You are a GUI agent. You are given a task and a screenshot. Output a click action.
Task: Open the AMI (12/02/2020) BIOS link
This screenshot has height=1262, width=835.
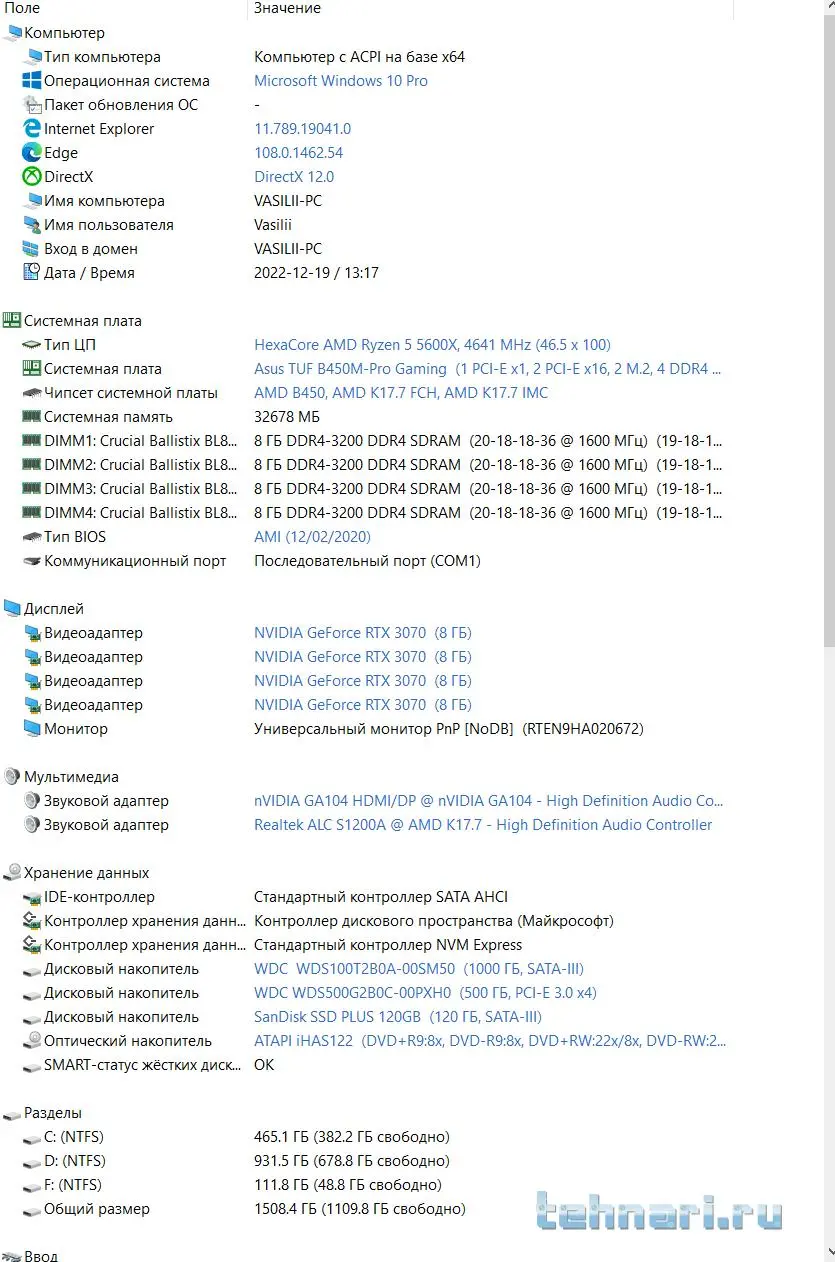point(312,537)
